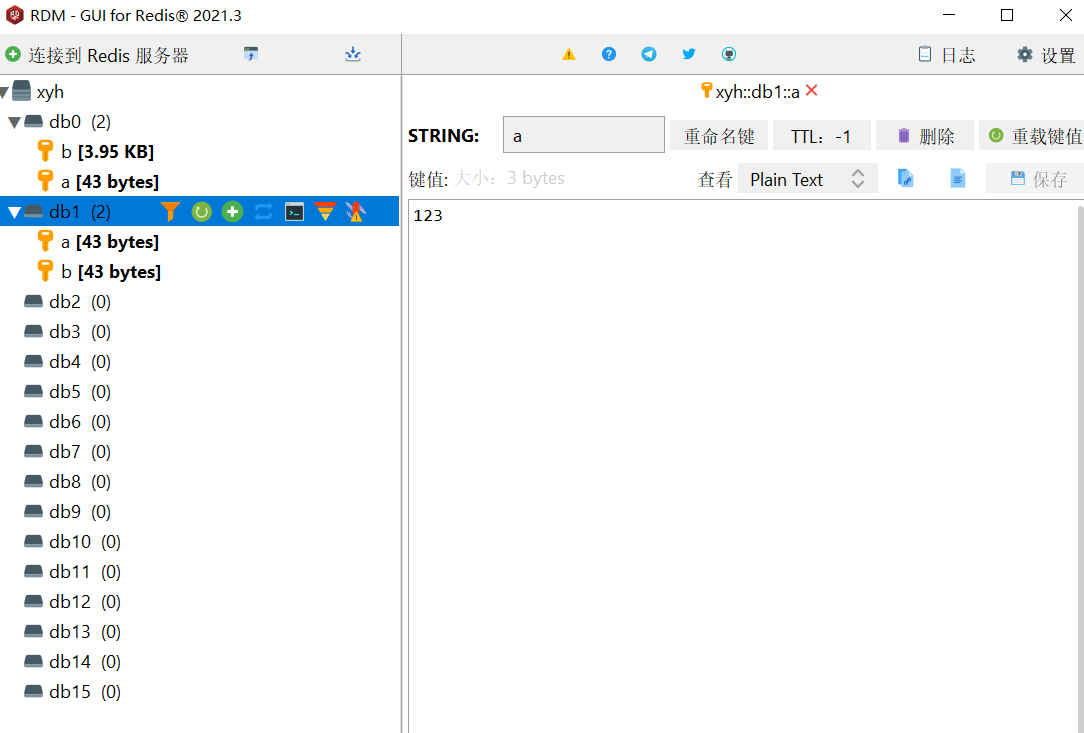Viewport: 1084px width, 733px height.
Task: Open the GitHub icon
Action: click(x=729, y=54)
